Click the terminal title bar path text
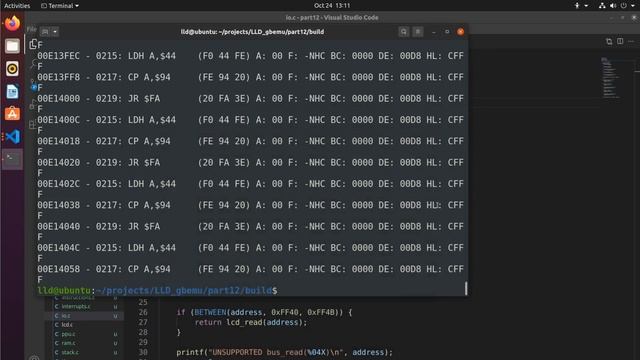 point(252,32)
